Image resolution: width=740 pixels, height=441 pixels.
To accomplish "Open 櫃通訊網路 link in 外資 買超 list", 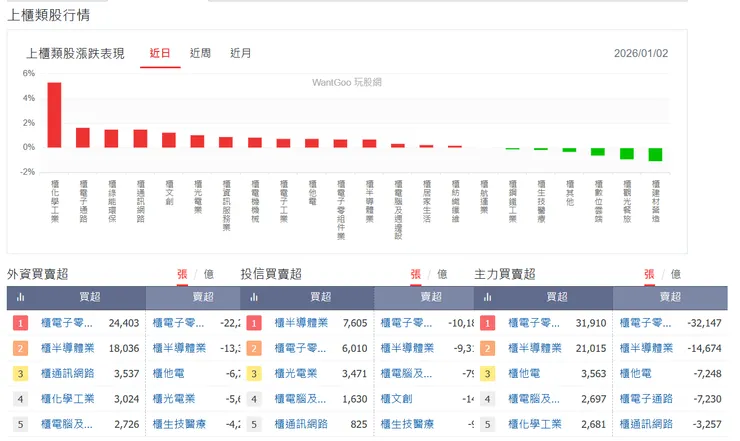I will (x=67, y=373).
